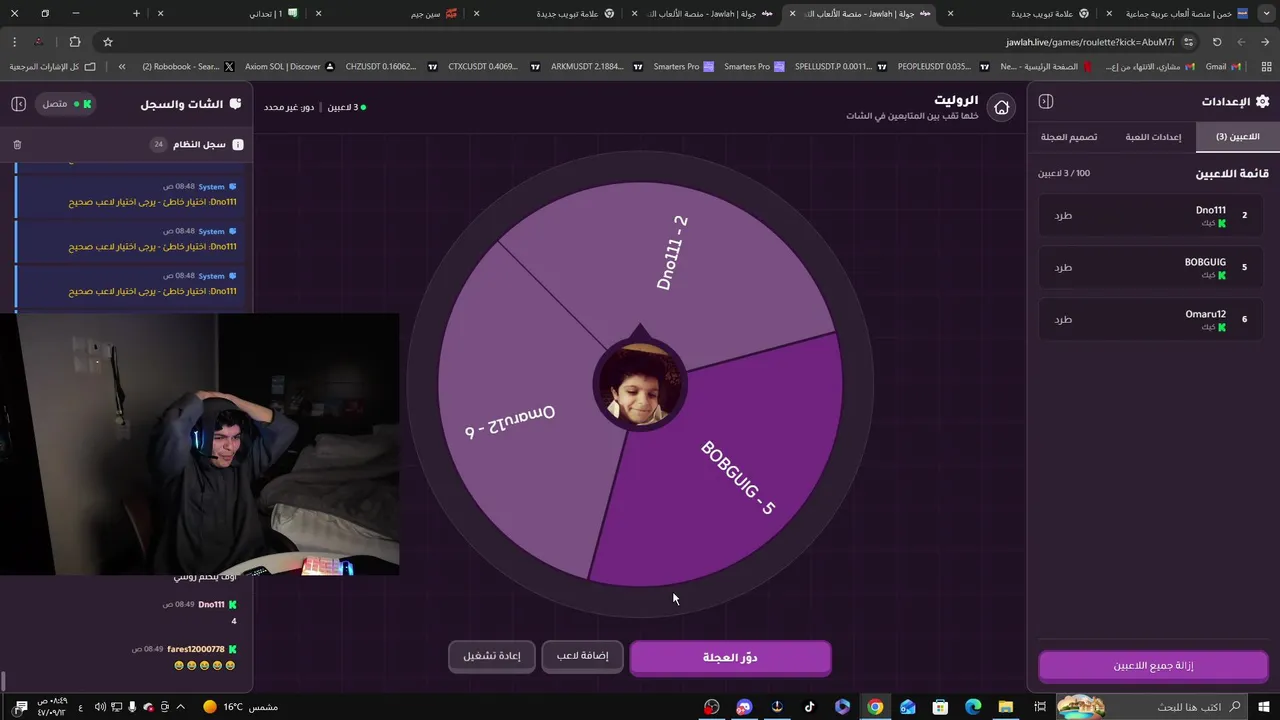
Task: Open Copilot from taskbar
Action: coord(842,707)
